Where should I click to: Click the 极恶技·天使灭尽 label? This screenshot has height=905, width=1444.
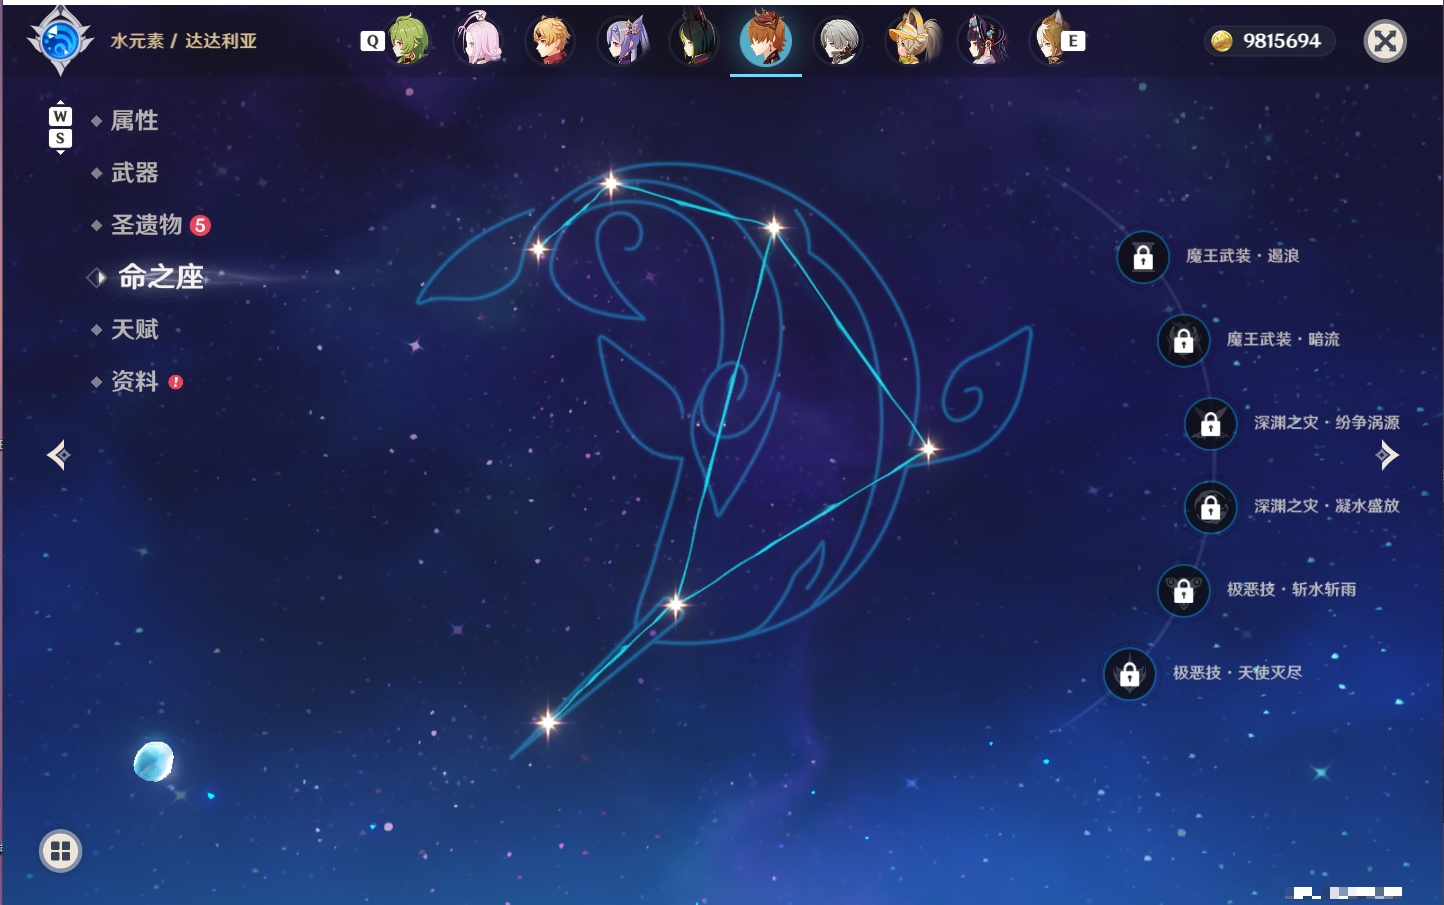pyautogui.click(x=1237, y=672)
